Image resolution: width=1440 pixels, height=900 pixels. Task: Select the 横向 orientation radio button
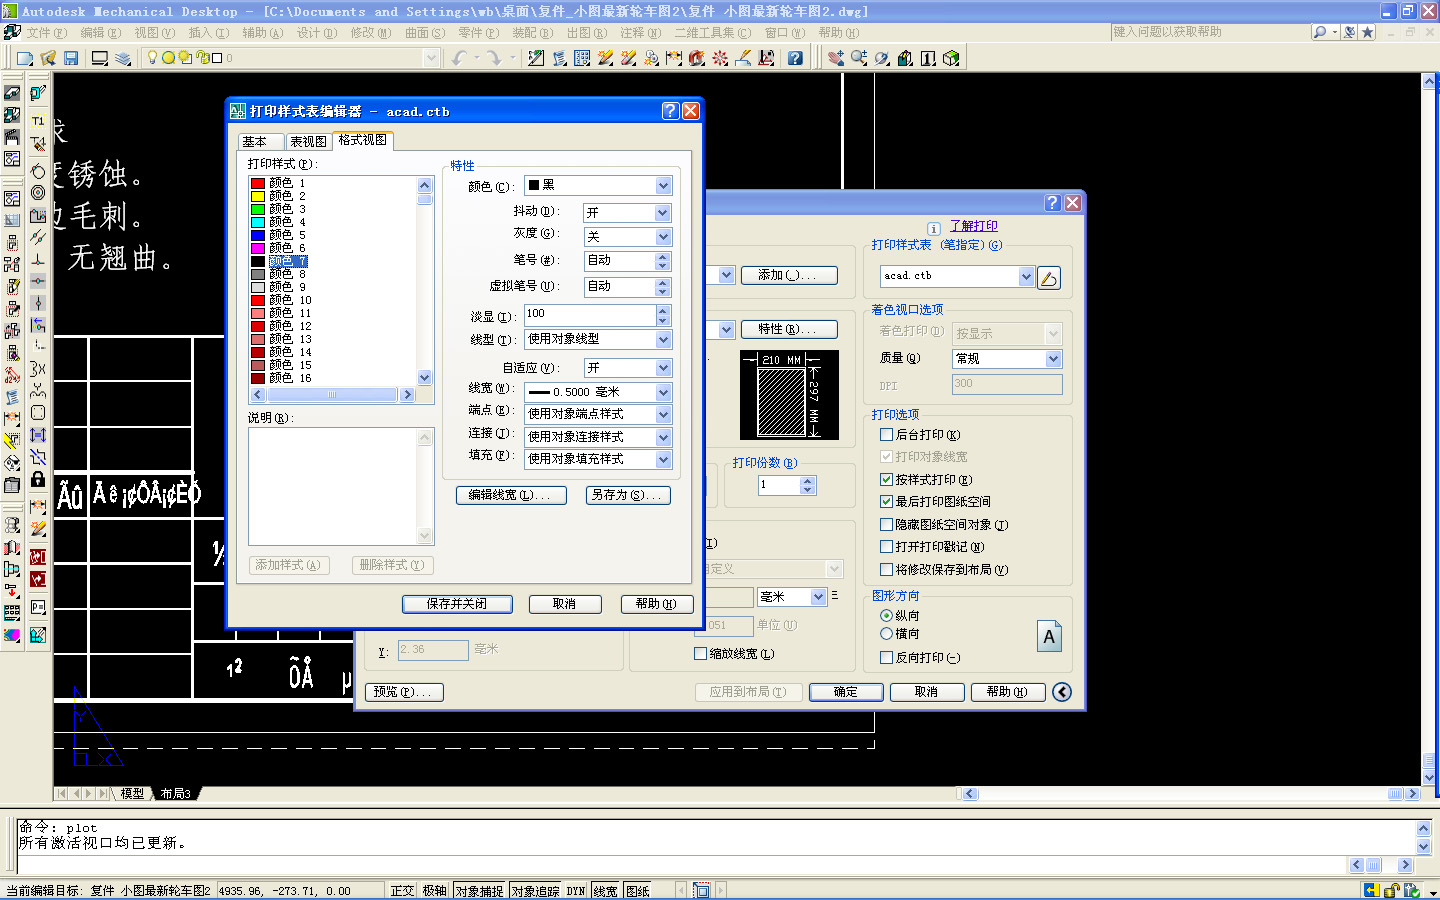(886, 634)
